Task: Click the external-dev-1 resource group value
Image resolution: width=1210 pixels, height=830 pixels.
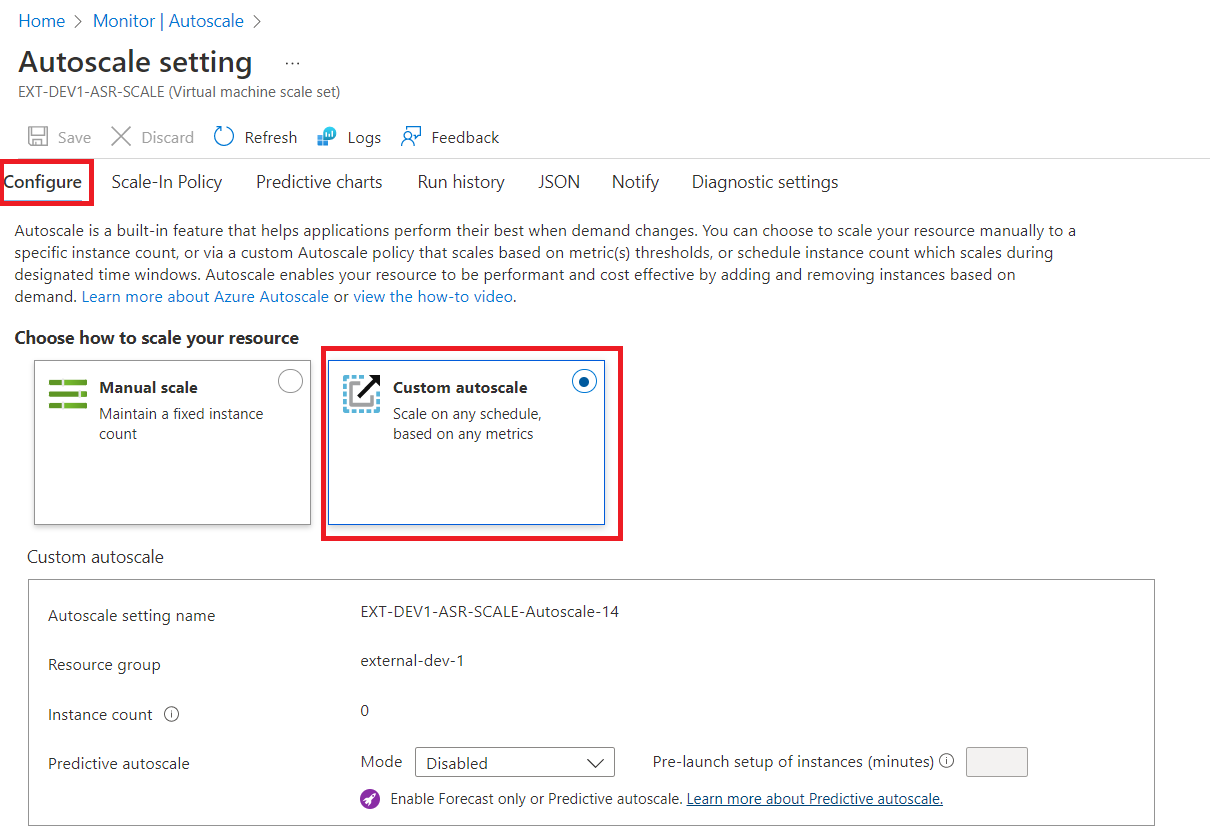Action: tap(412, 661)
